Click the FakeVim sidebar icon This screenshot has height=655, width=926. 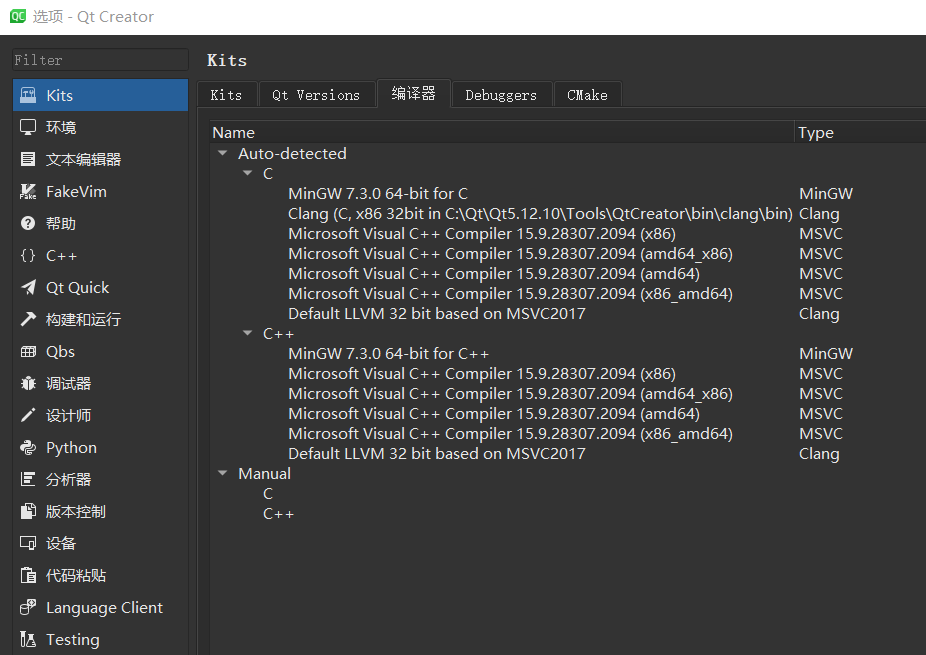[x=28, y=191]
